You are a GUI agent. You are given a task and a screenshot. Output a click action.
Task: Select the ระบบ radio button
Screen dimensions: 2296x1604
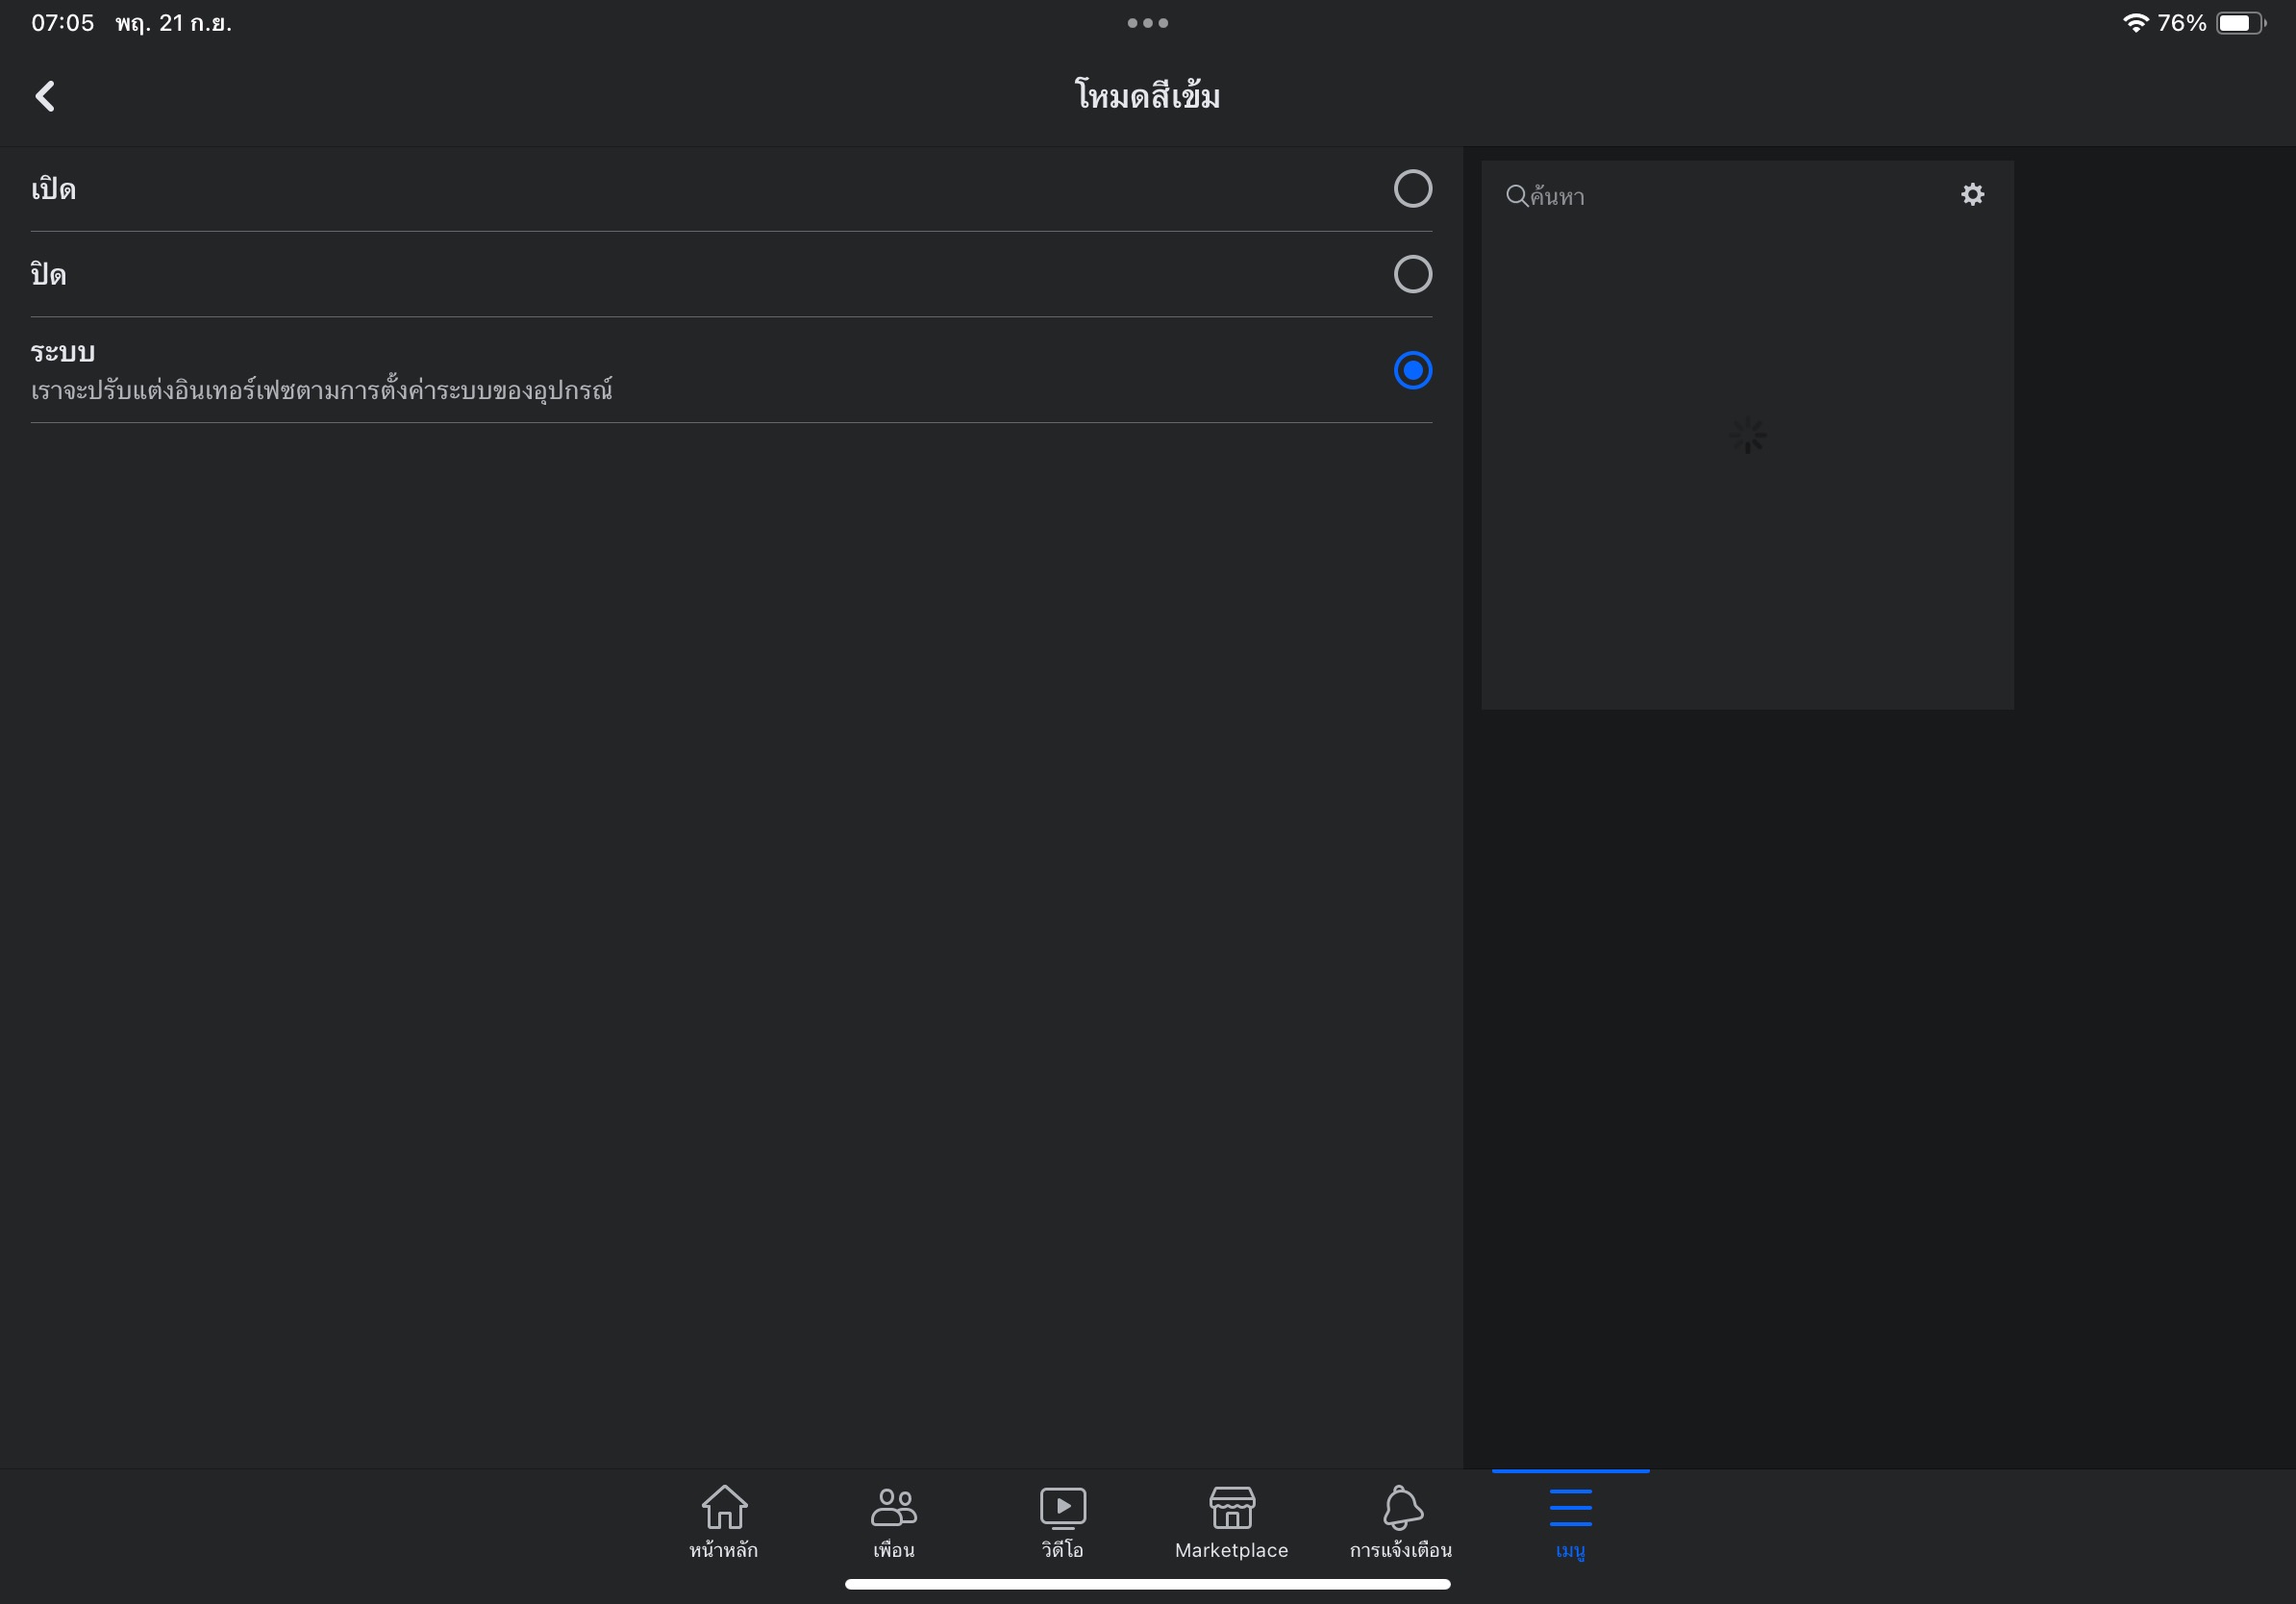tap(1412, 370)
